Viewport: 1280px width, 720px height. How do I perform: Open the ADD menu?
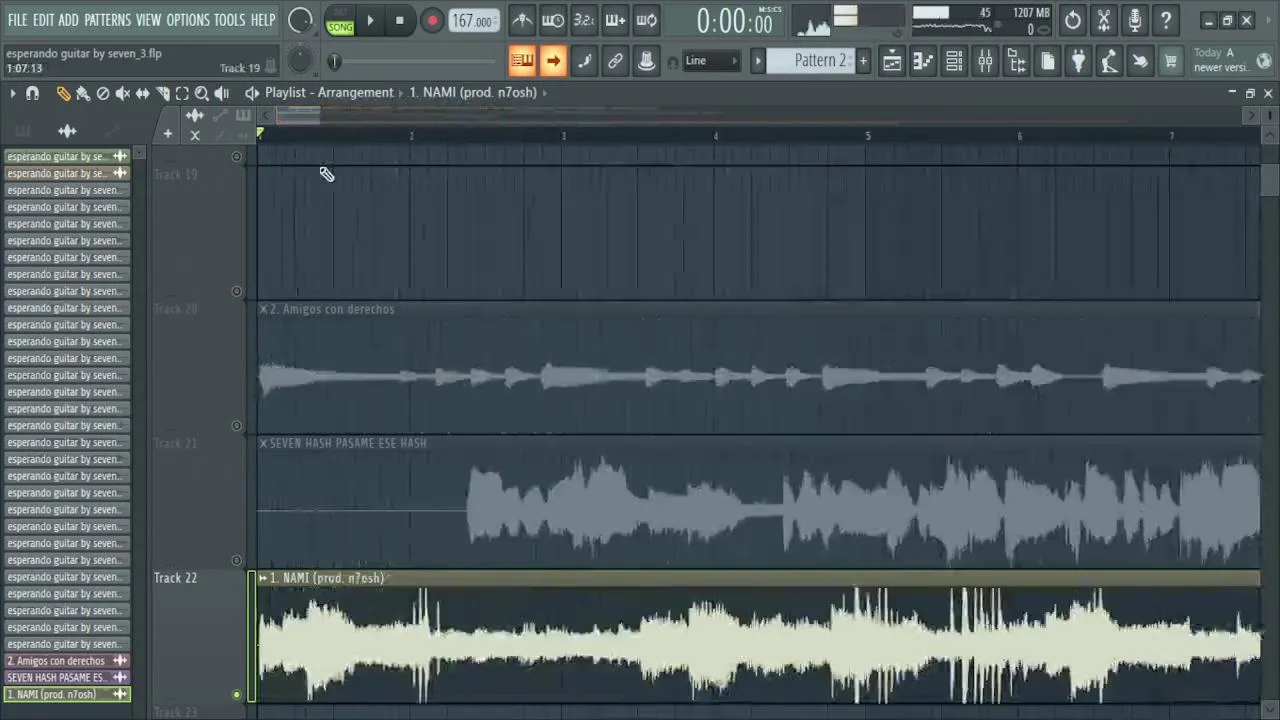(x=68, y=20)
